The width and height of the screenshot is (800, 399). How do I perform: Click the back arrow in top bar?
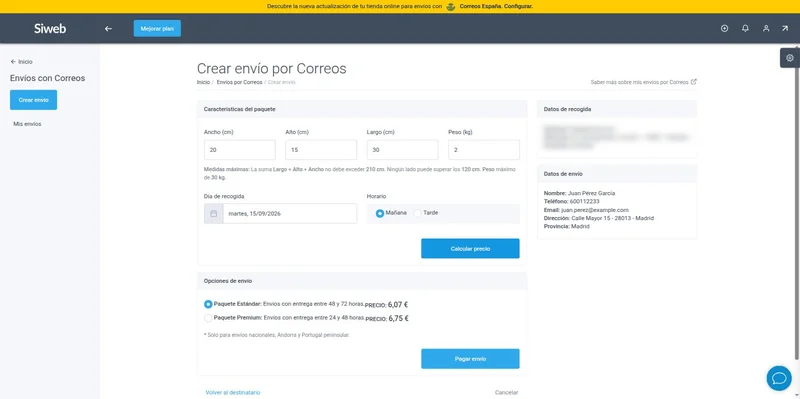point(108,29)
